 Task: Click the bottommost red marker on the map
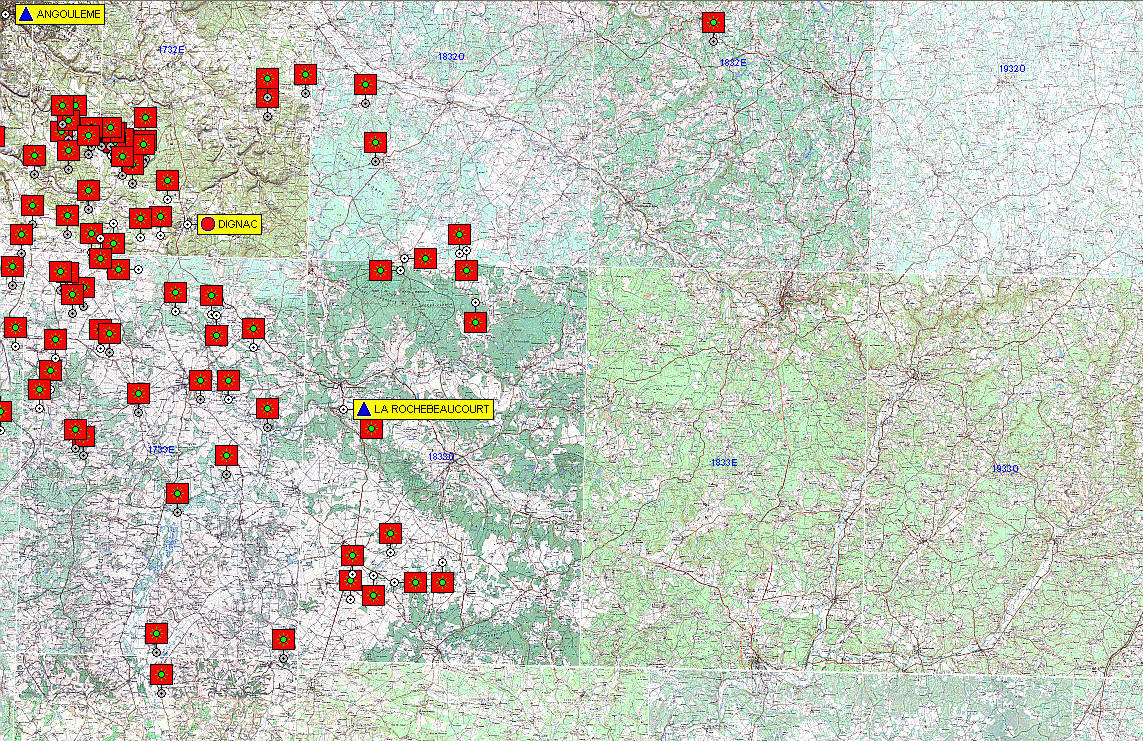point(161,675)
